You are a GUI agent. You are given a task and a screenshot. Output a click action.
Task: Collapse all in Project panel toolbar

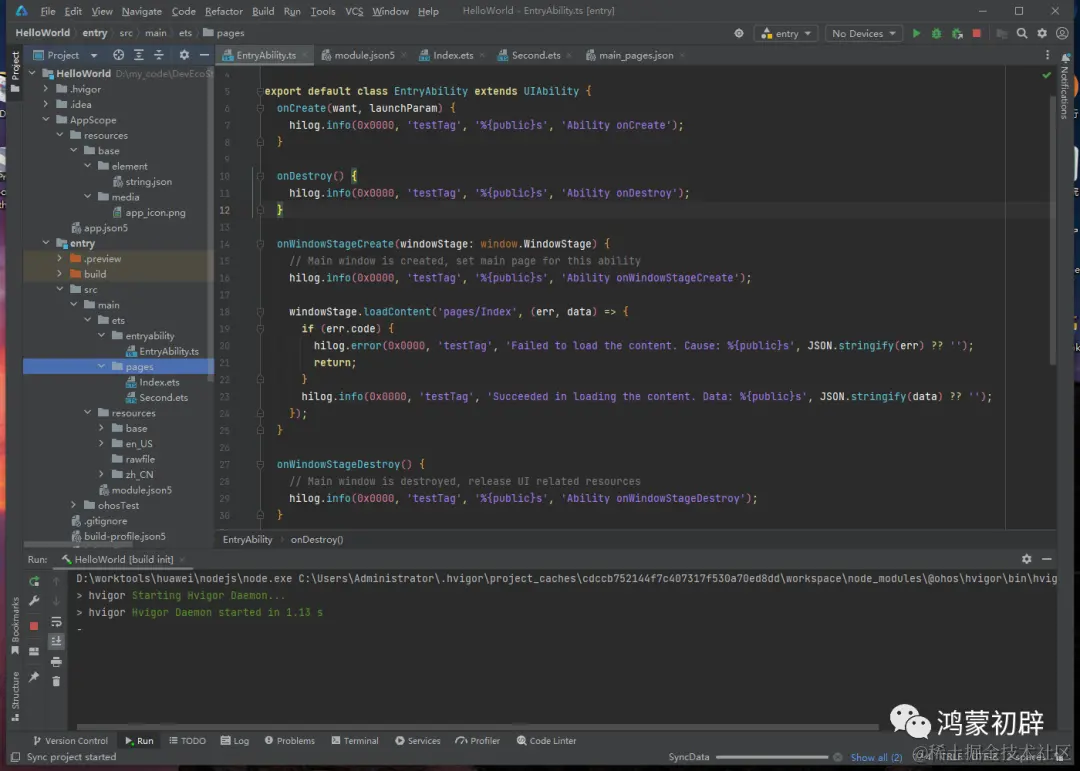158,55
